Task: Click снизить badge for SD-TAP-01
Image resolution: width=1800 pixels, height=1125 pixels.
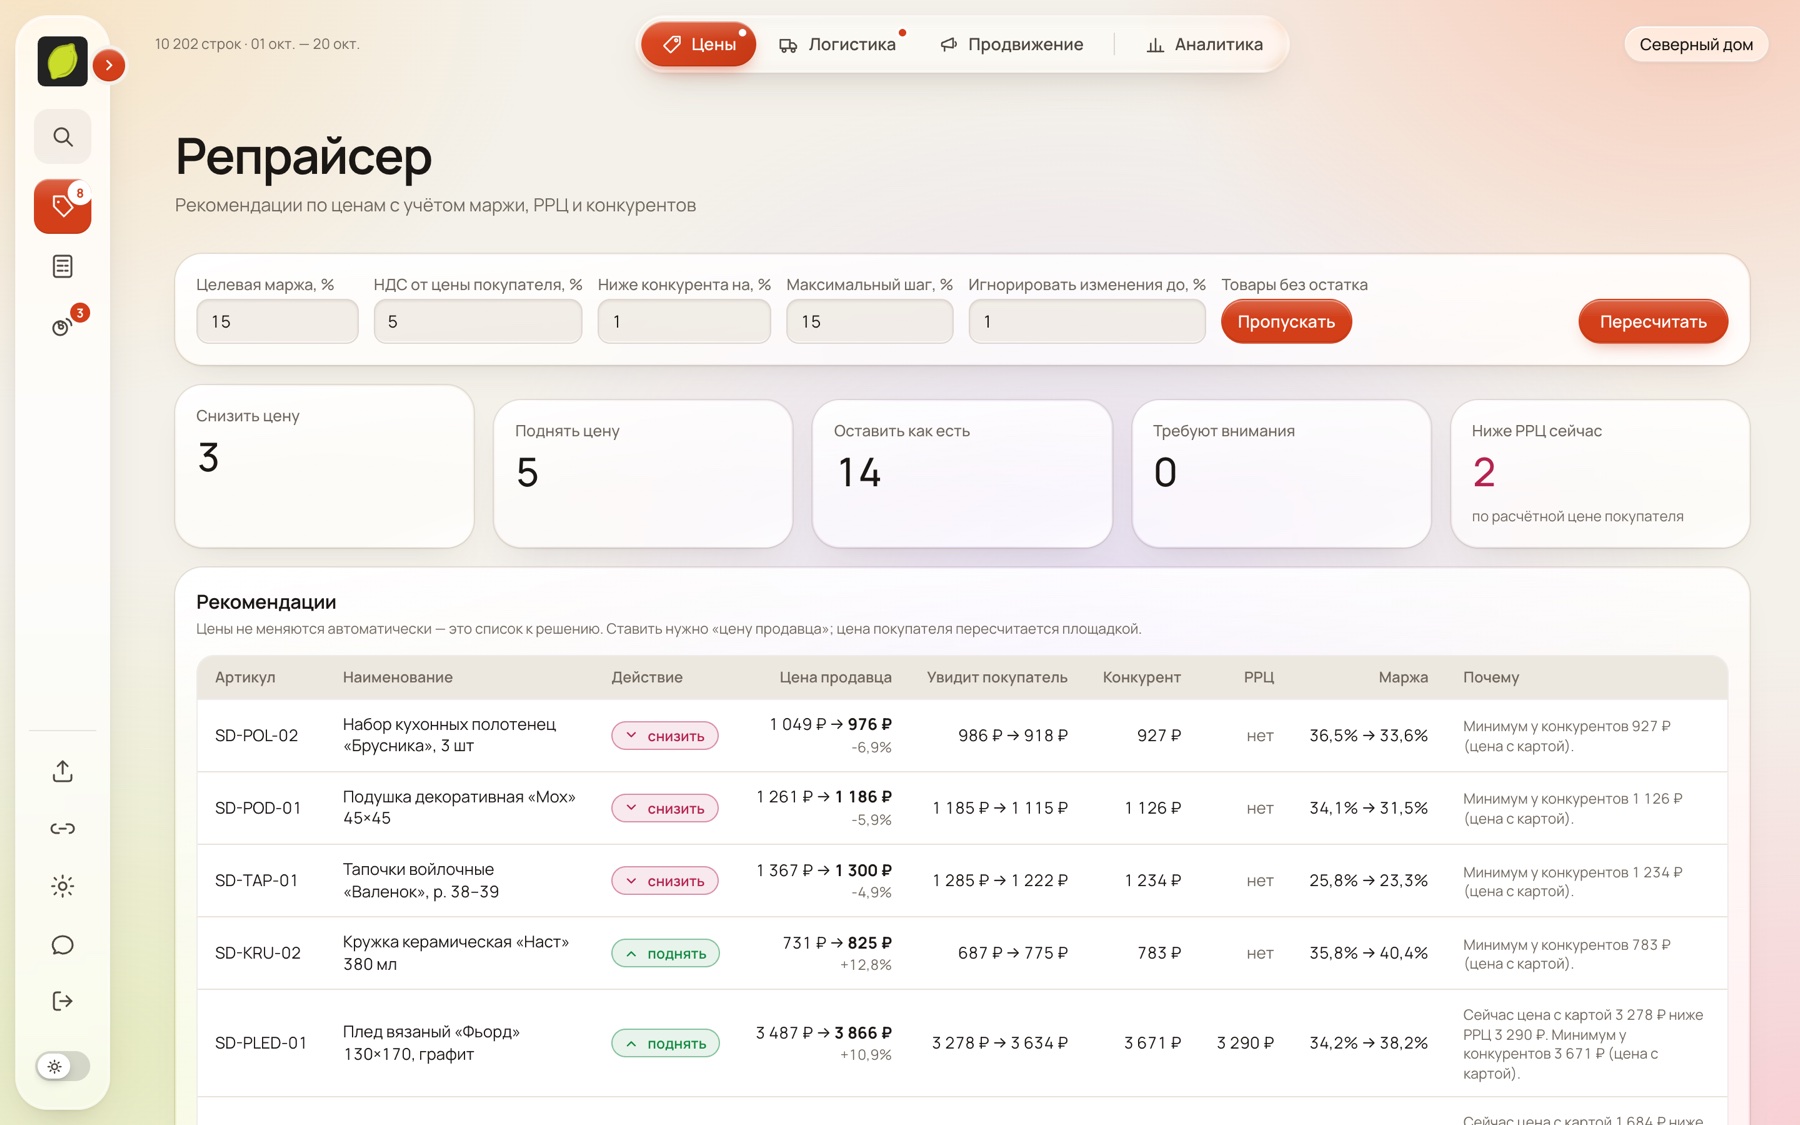Action: [x=665, y=881]
